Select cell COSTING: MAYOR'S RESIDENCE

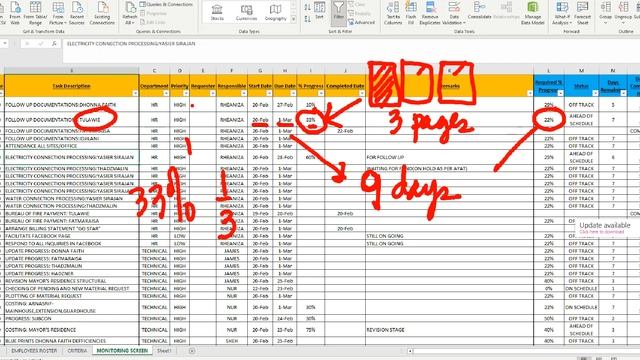click(x=72, y=330)
